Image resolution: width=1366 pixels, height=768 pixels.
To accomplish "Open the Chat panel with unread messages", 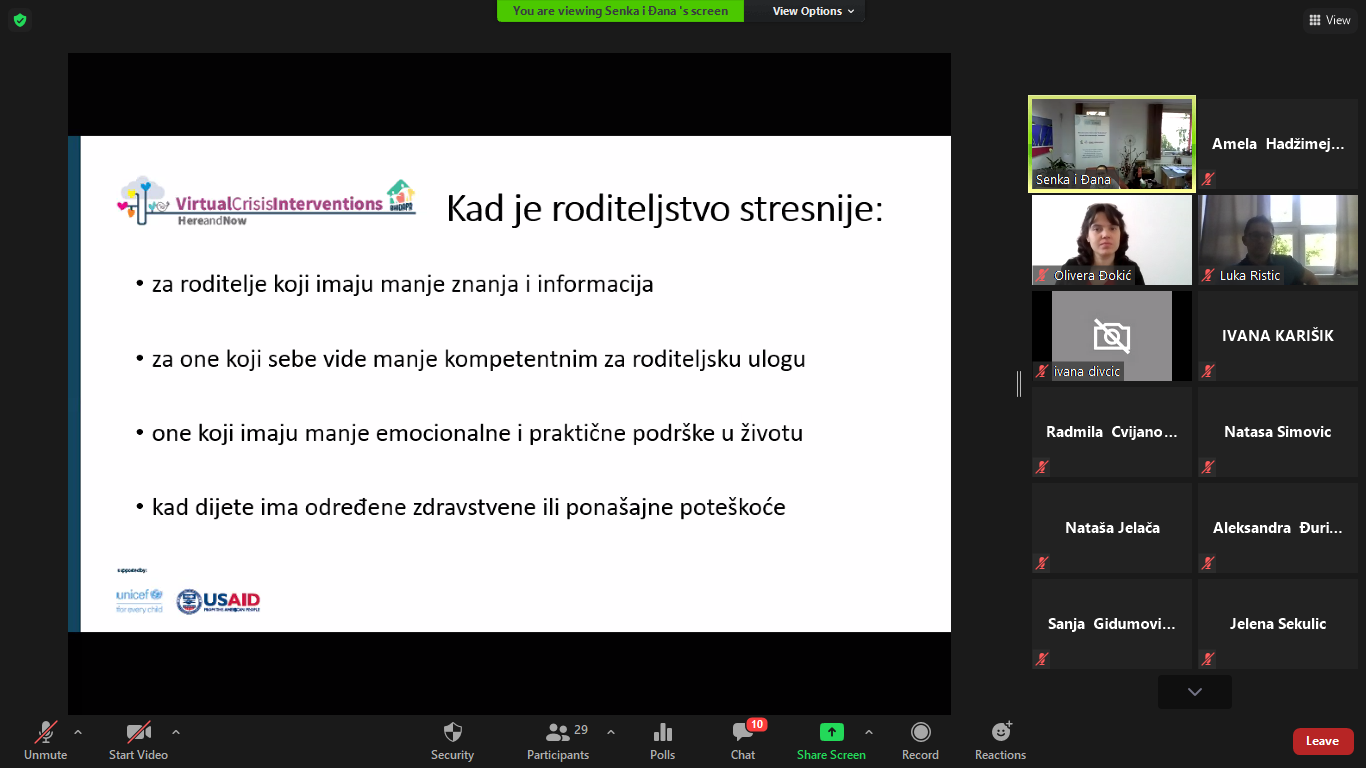I will [742, 741].
